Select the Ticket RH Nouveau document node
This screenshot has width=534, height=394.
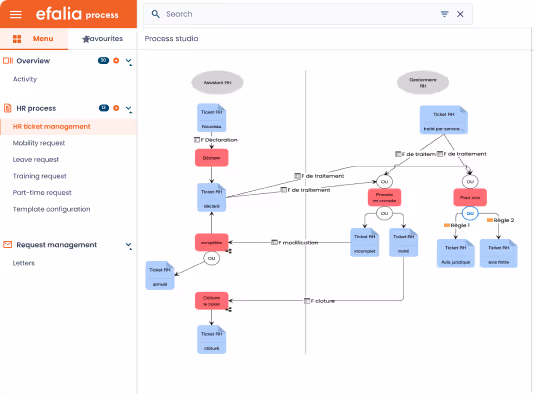[211, 117]
